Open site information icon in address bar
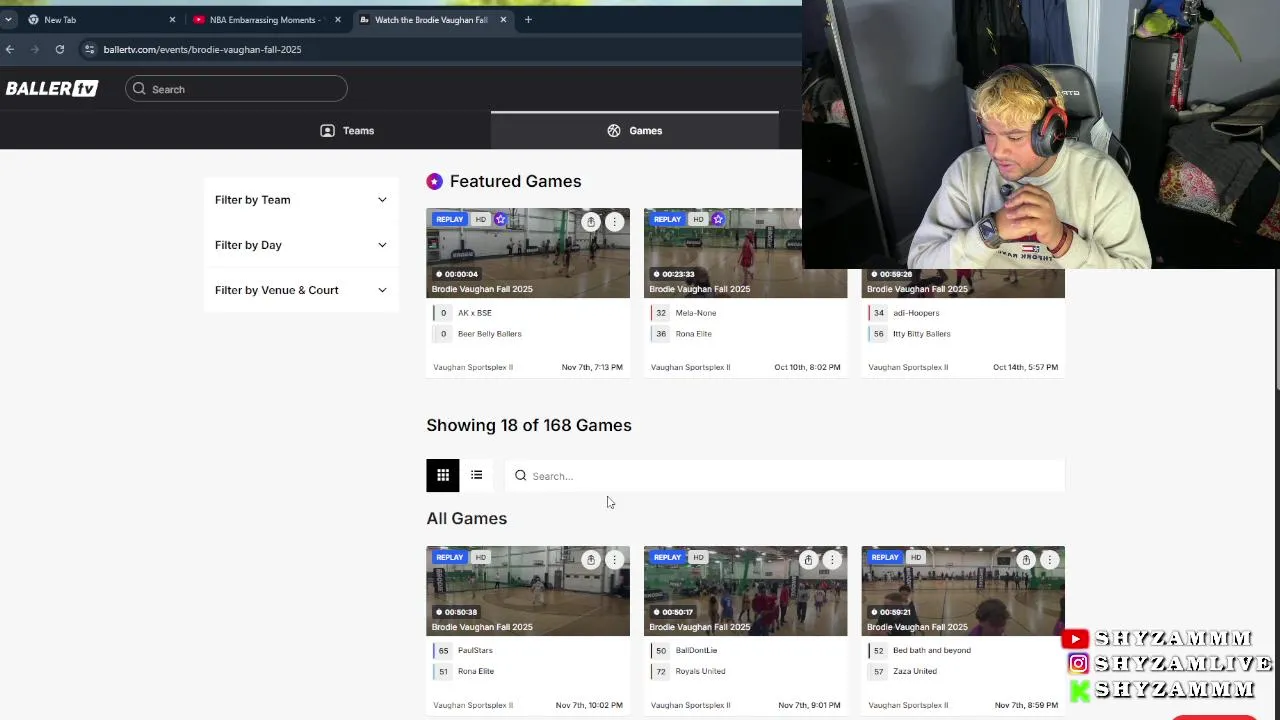The width and height of the screenshot is (1280, 720). click(x=89, y=49)
